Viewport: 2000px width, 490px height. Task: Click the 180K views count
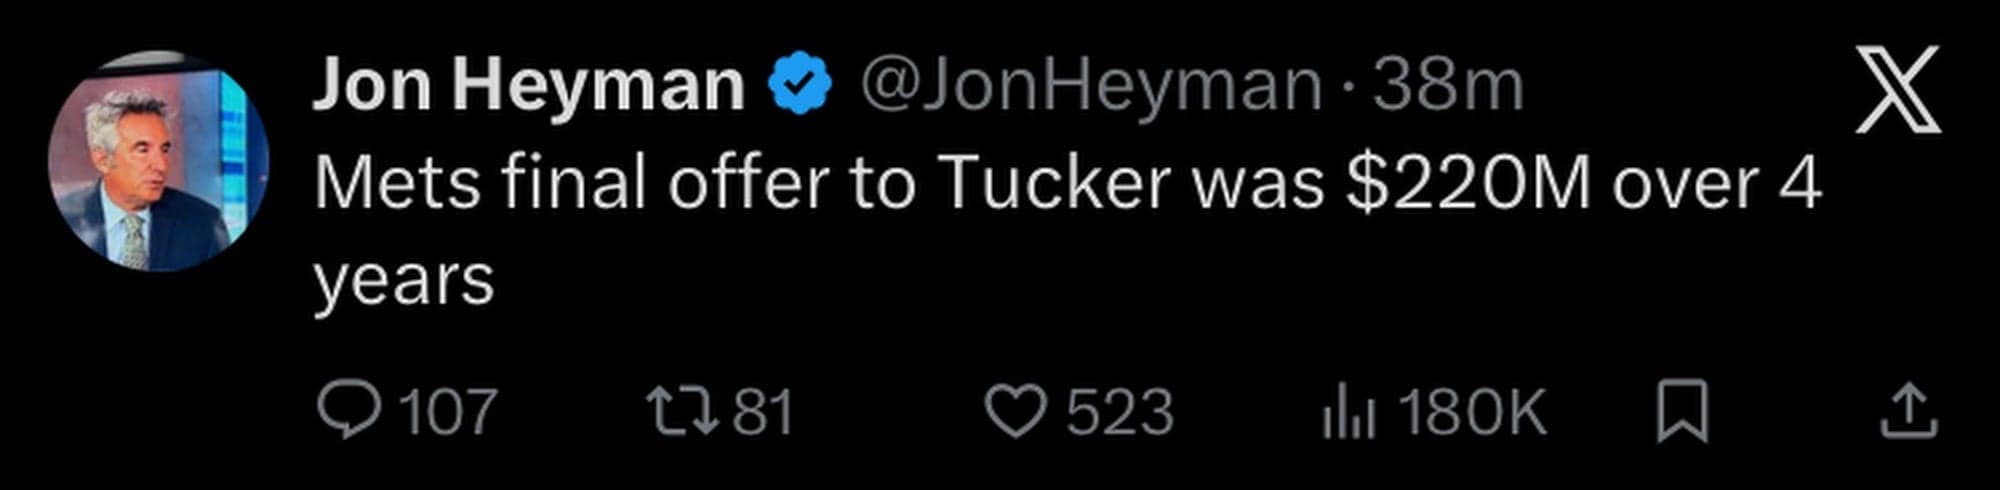coord(1472,411)
